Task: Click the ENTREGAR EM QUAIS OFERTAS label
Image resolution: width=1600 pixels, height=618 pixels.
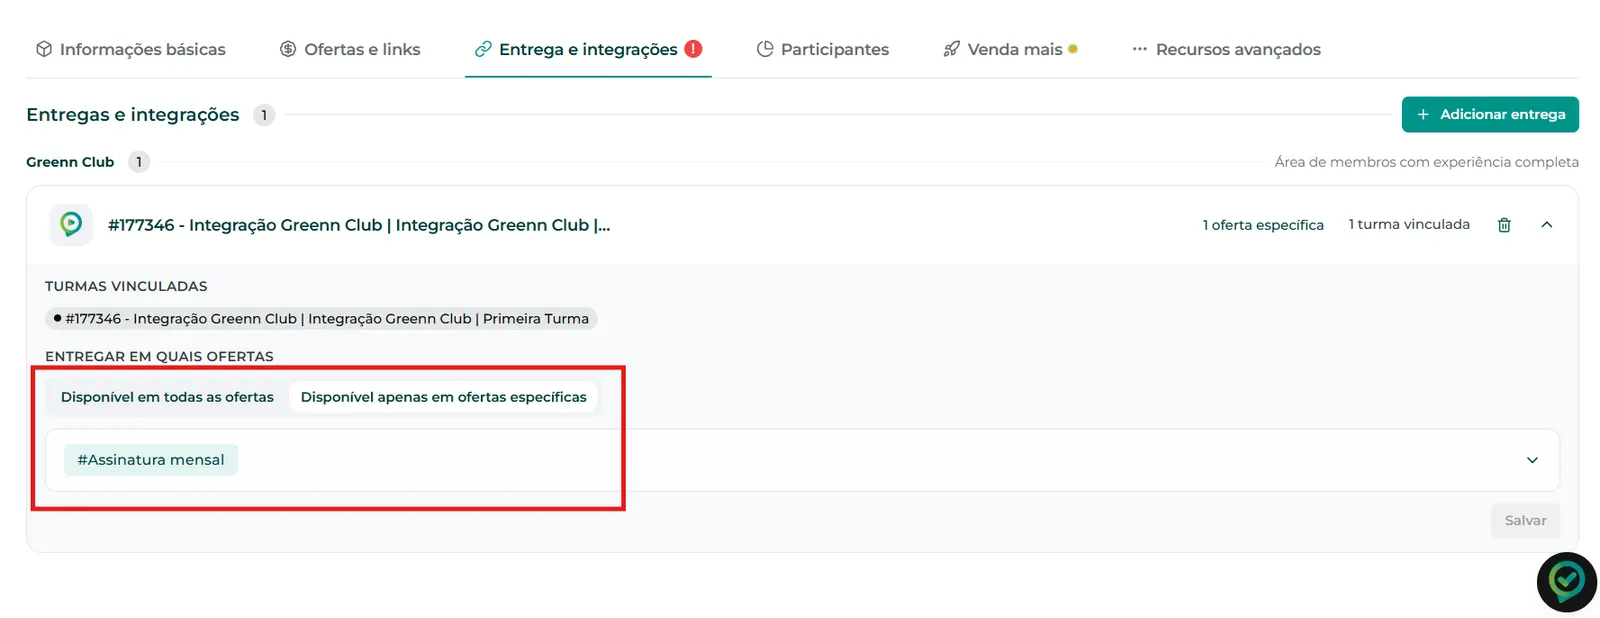Action: [159, 356]
